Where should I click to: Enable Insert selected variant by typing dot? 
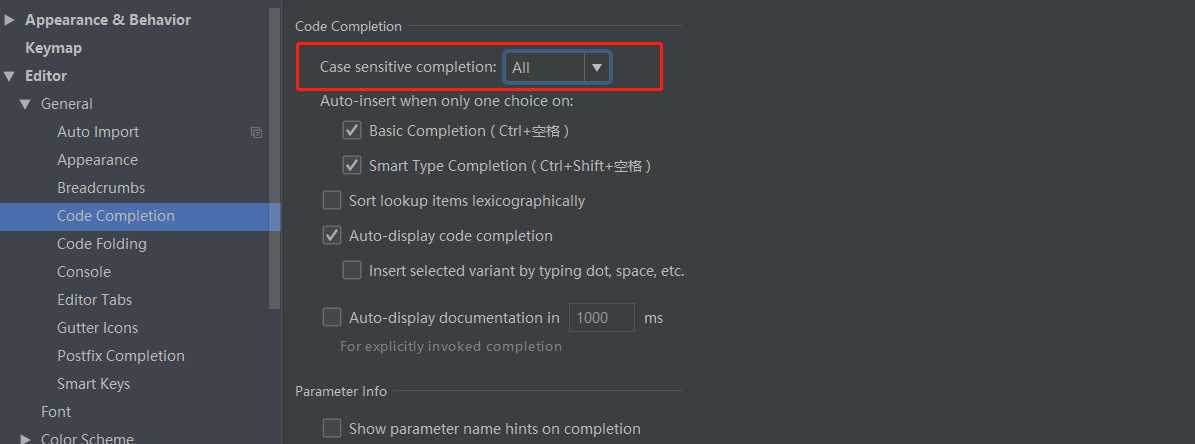[351, 270]
